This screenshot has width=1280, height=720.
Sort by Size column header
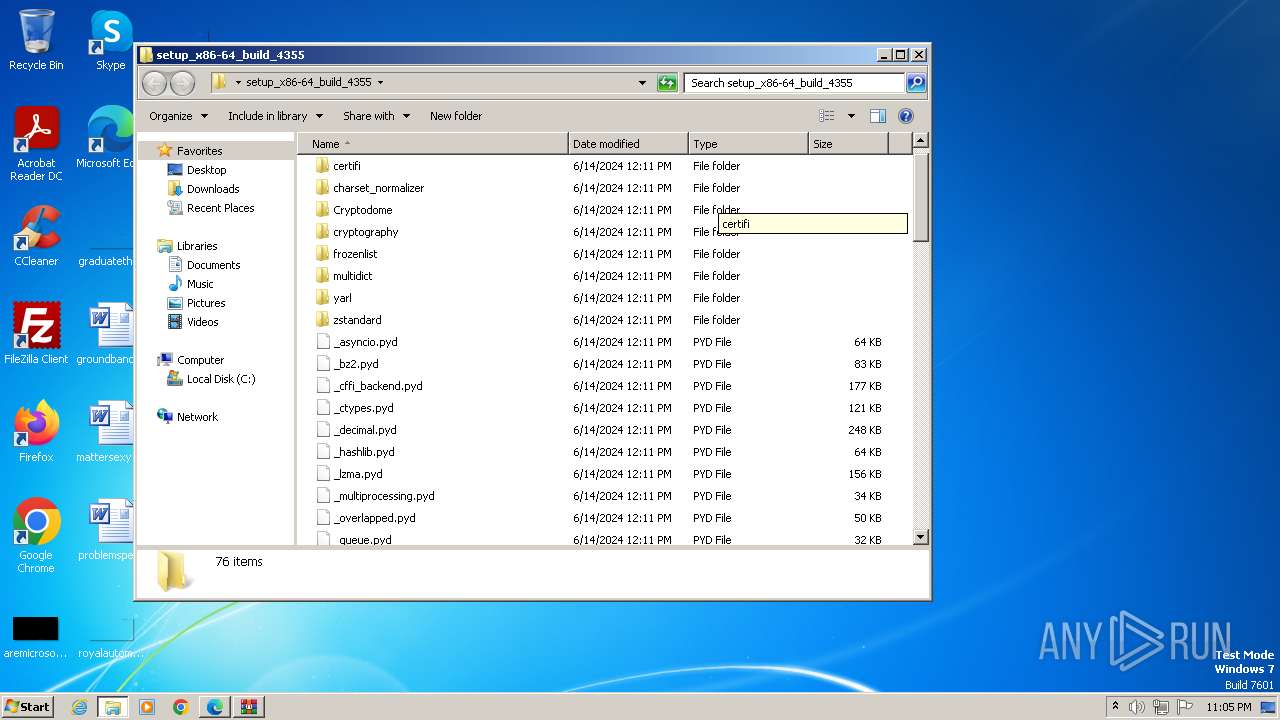click(x=848, y=144)
